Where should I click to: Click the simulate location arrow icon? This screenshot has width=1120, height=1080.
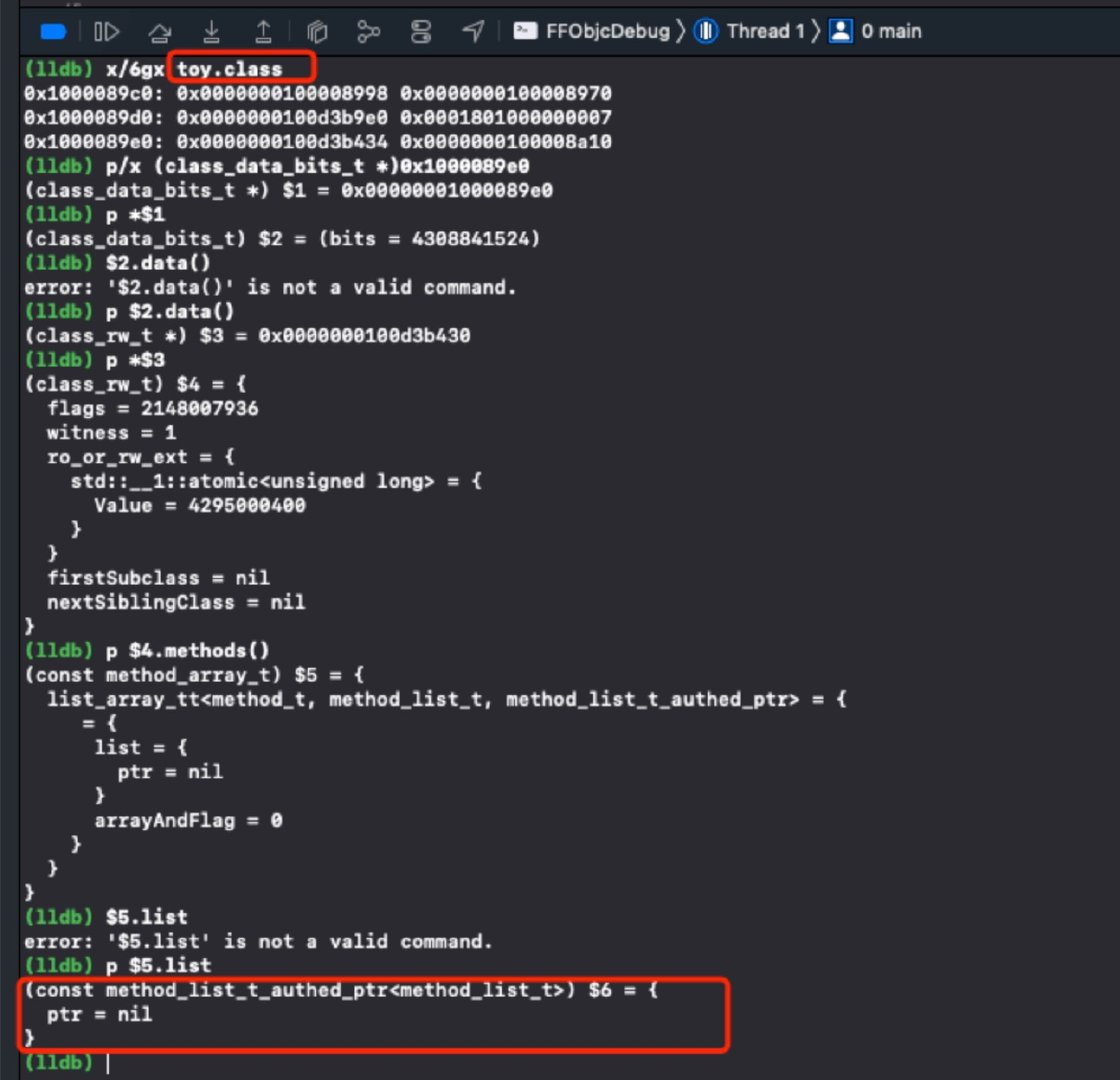coord(473,31)
